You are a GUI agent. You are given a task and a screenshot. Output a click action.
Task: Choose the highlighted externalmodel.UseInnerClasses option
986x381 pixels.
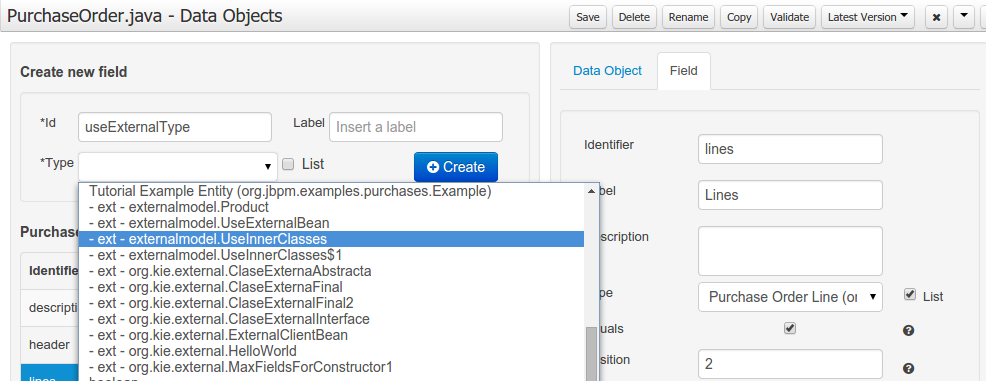[331, 239]
